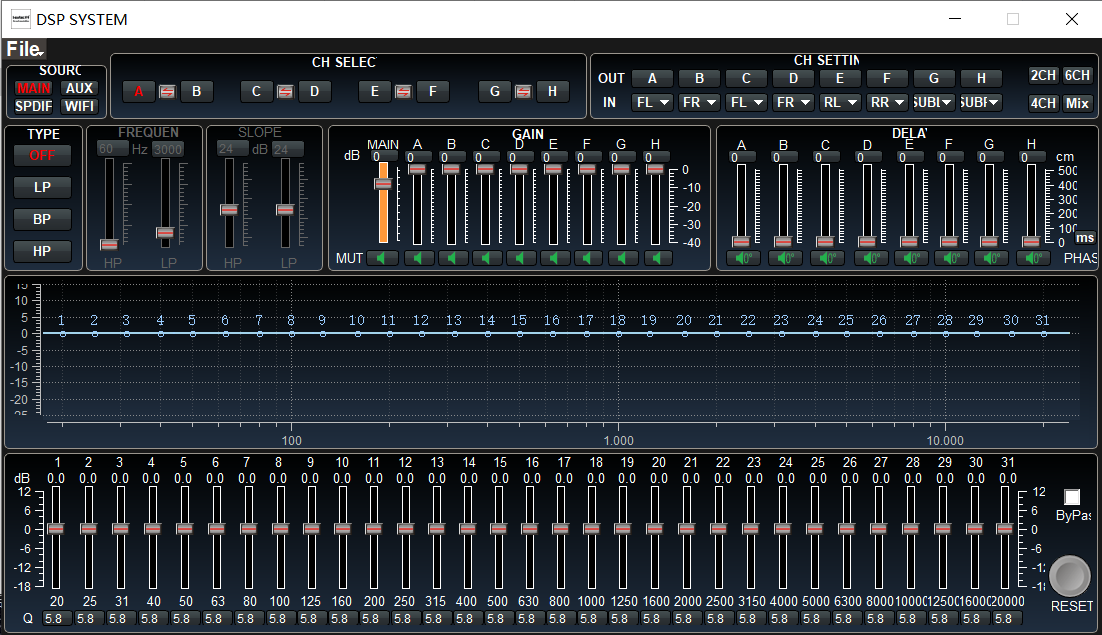This screenshot has width=1102, height=635.
Task: Flip phase icon for delay channel G
Action: tap(991, 258)
